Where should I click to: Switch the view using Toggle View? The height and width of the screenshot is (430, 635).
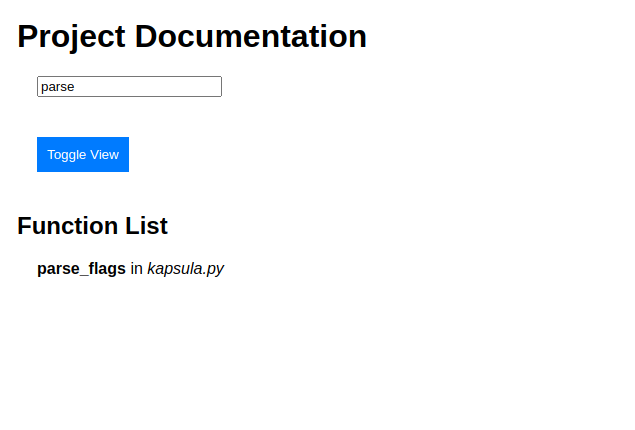pos(83,155)
